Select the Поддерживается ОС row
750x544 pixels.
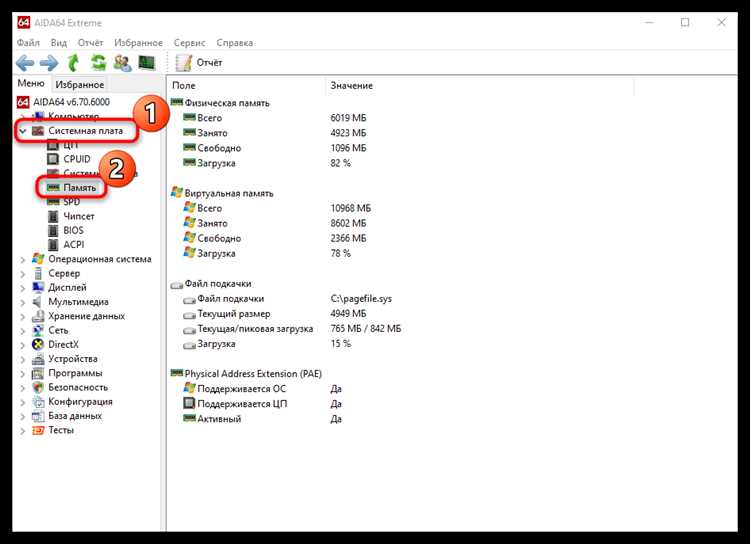coord(242,389)
